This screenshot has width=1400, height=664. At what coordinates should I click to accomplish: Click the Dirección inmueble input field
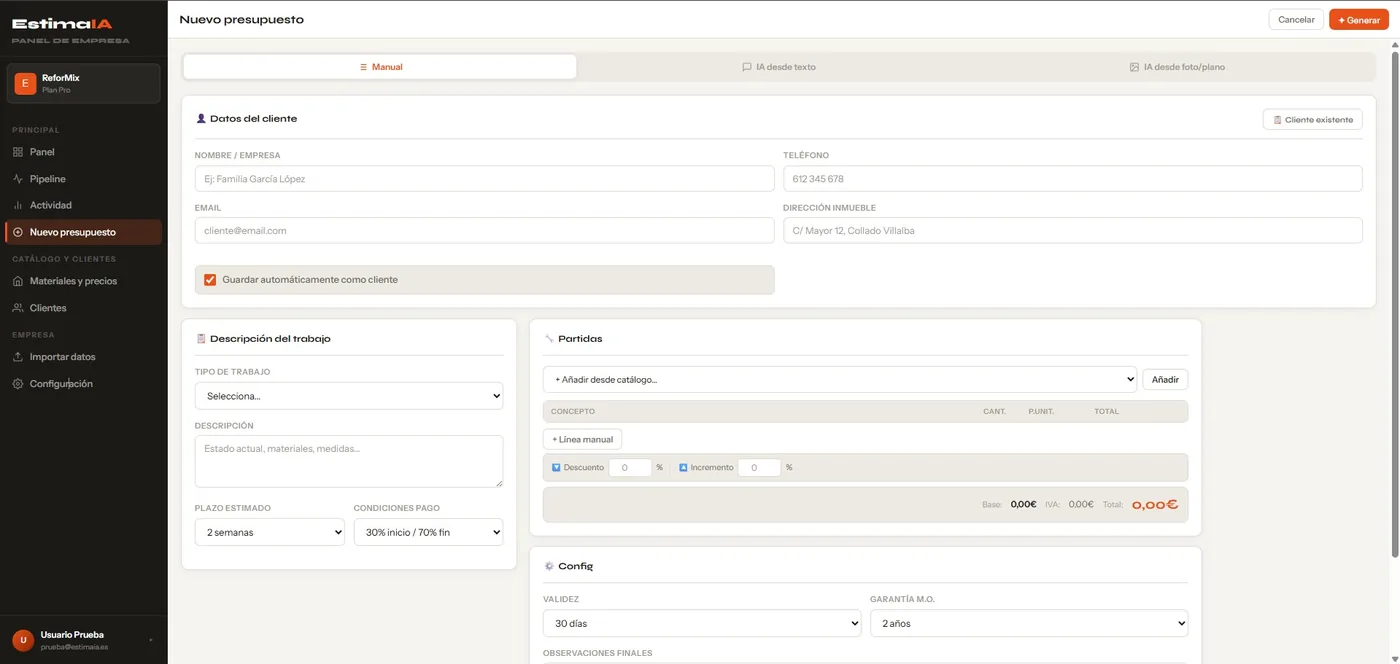tap(1073, 230)
